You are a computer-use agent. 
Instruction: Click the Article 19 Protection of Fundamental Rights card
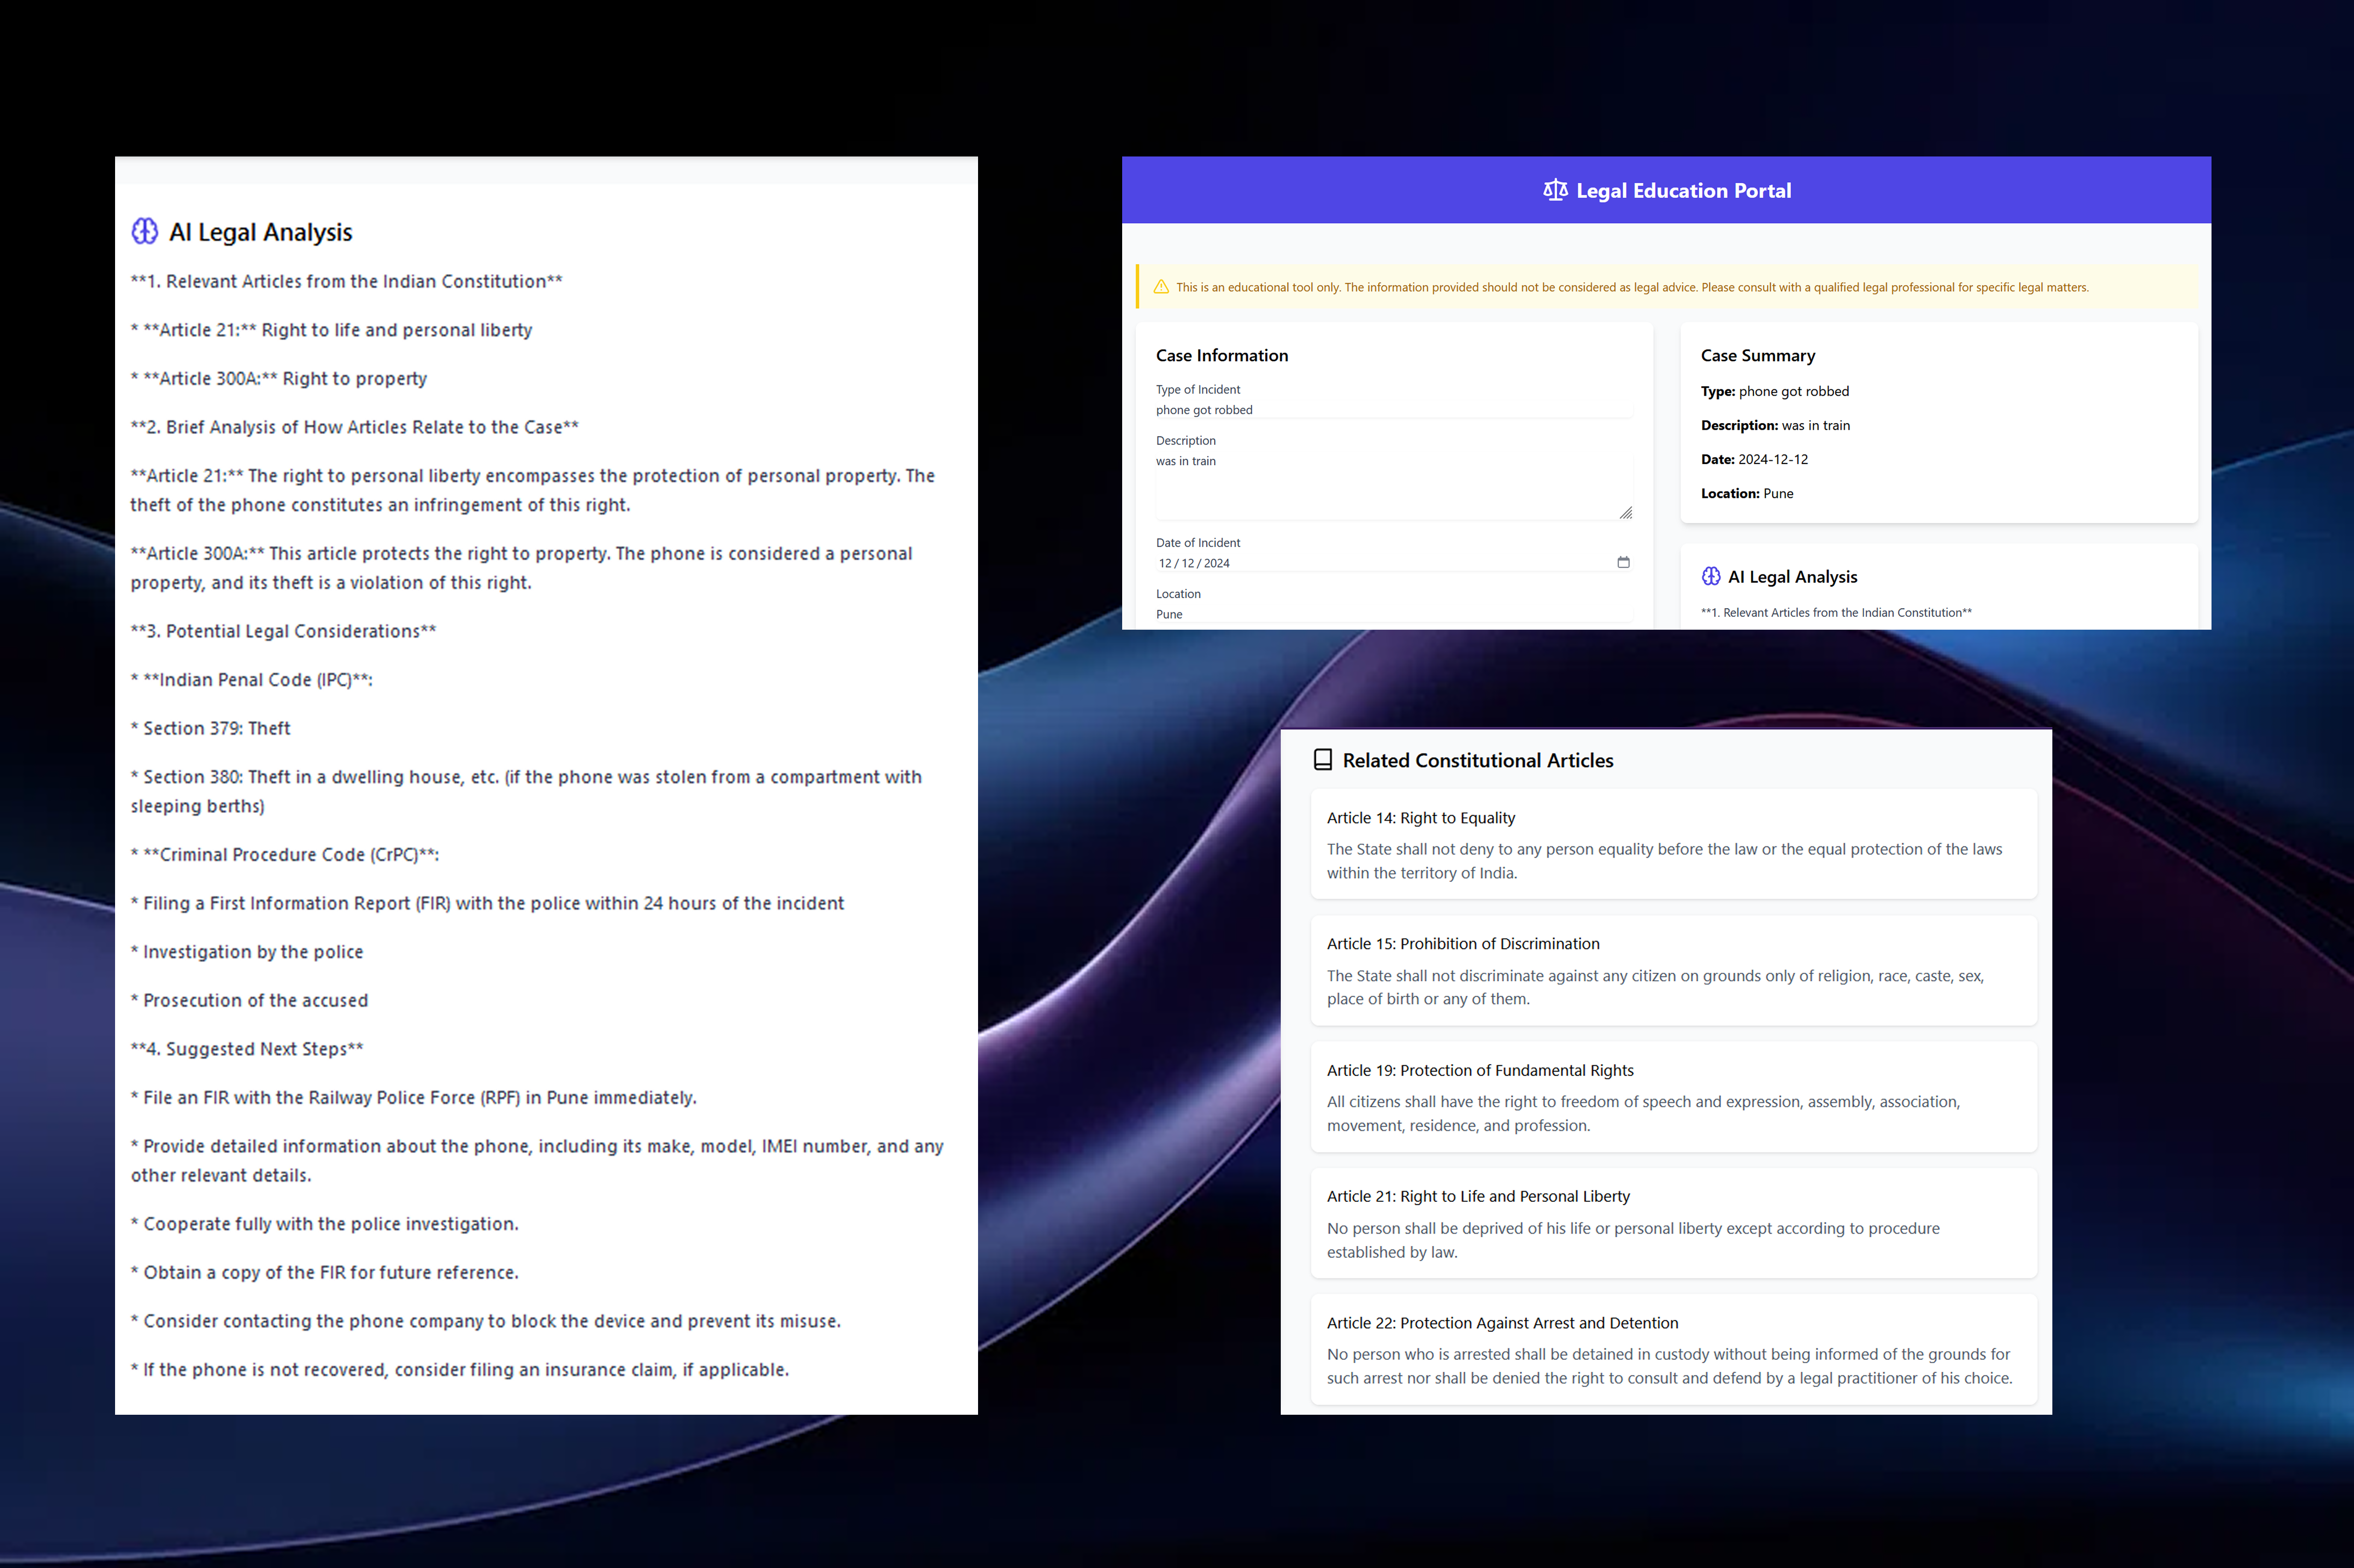(1673, 1097)
